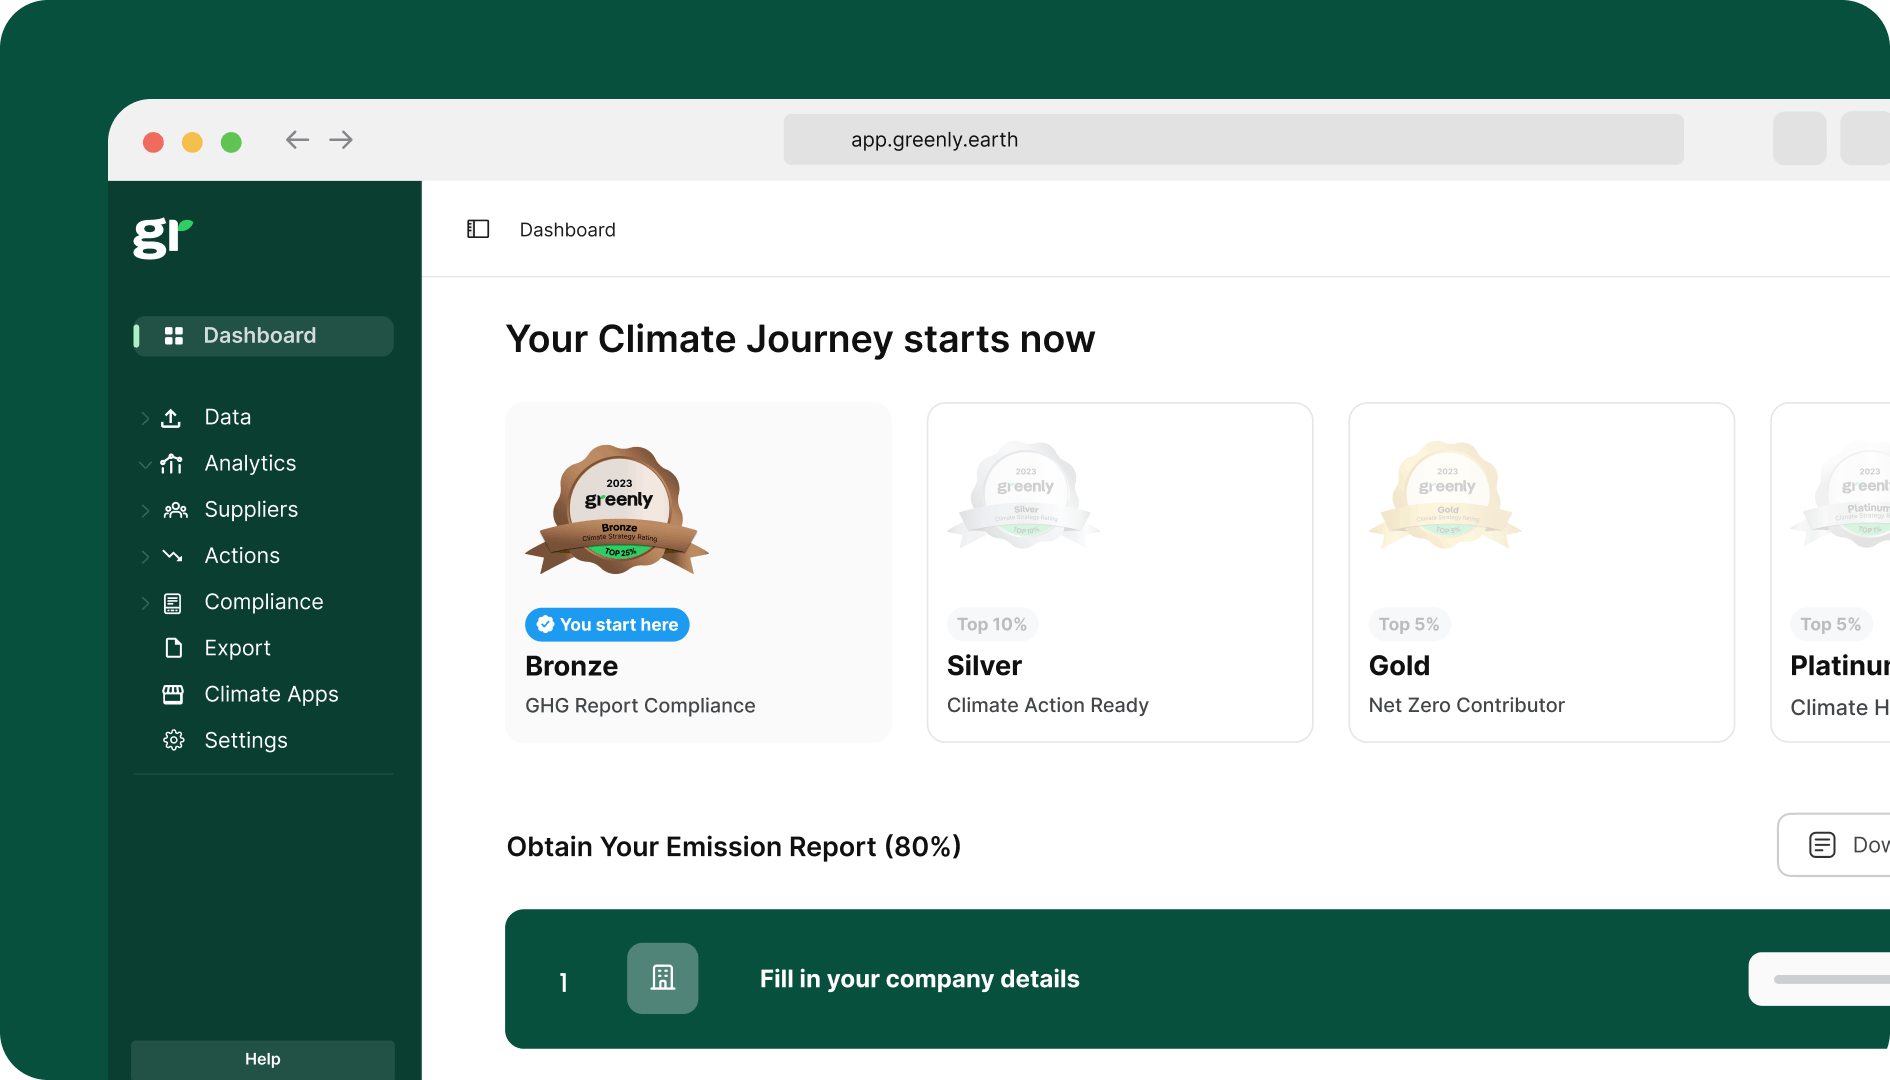Click the building icon in step 1
This screenshot has width=1890, height=1080.
(x=663, y=978)
